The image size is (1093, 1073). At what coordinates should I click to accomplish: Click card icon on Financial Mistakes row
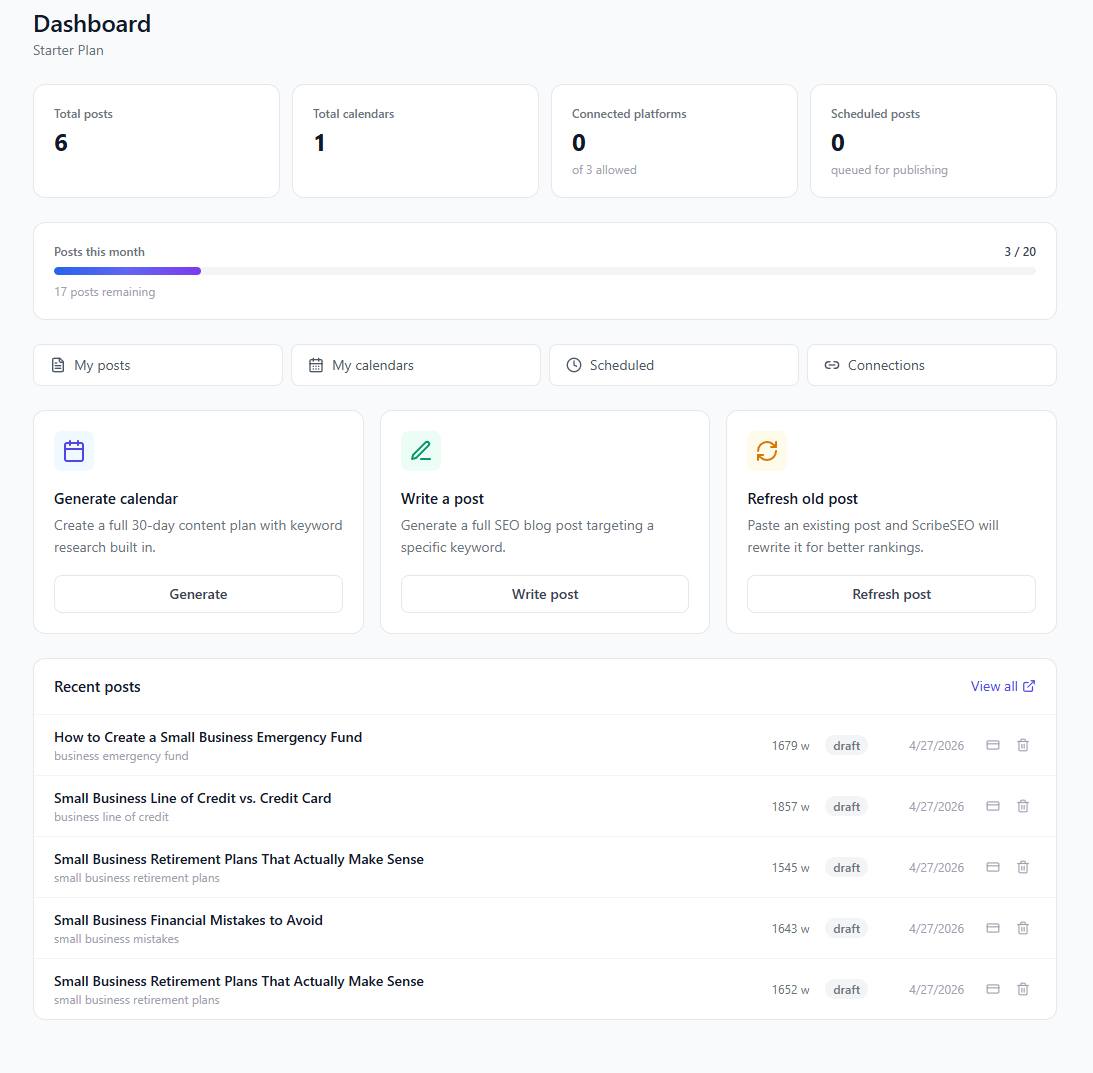click(993, 928)
